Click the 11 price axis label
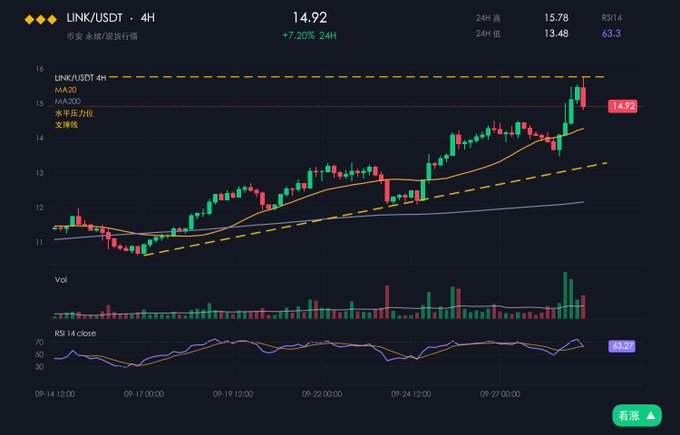 coord(40,242)
